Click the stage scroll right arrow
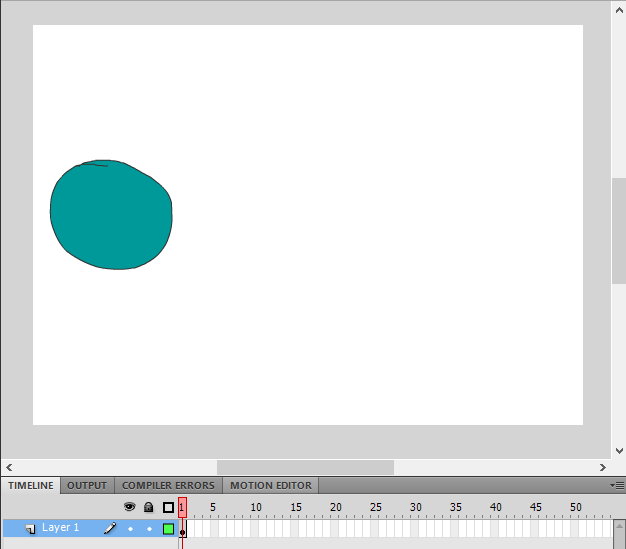Image resolution: width=626 pixels, height=549 pixels. coord(602,467)
